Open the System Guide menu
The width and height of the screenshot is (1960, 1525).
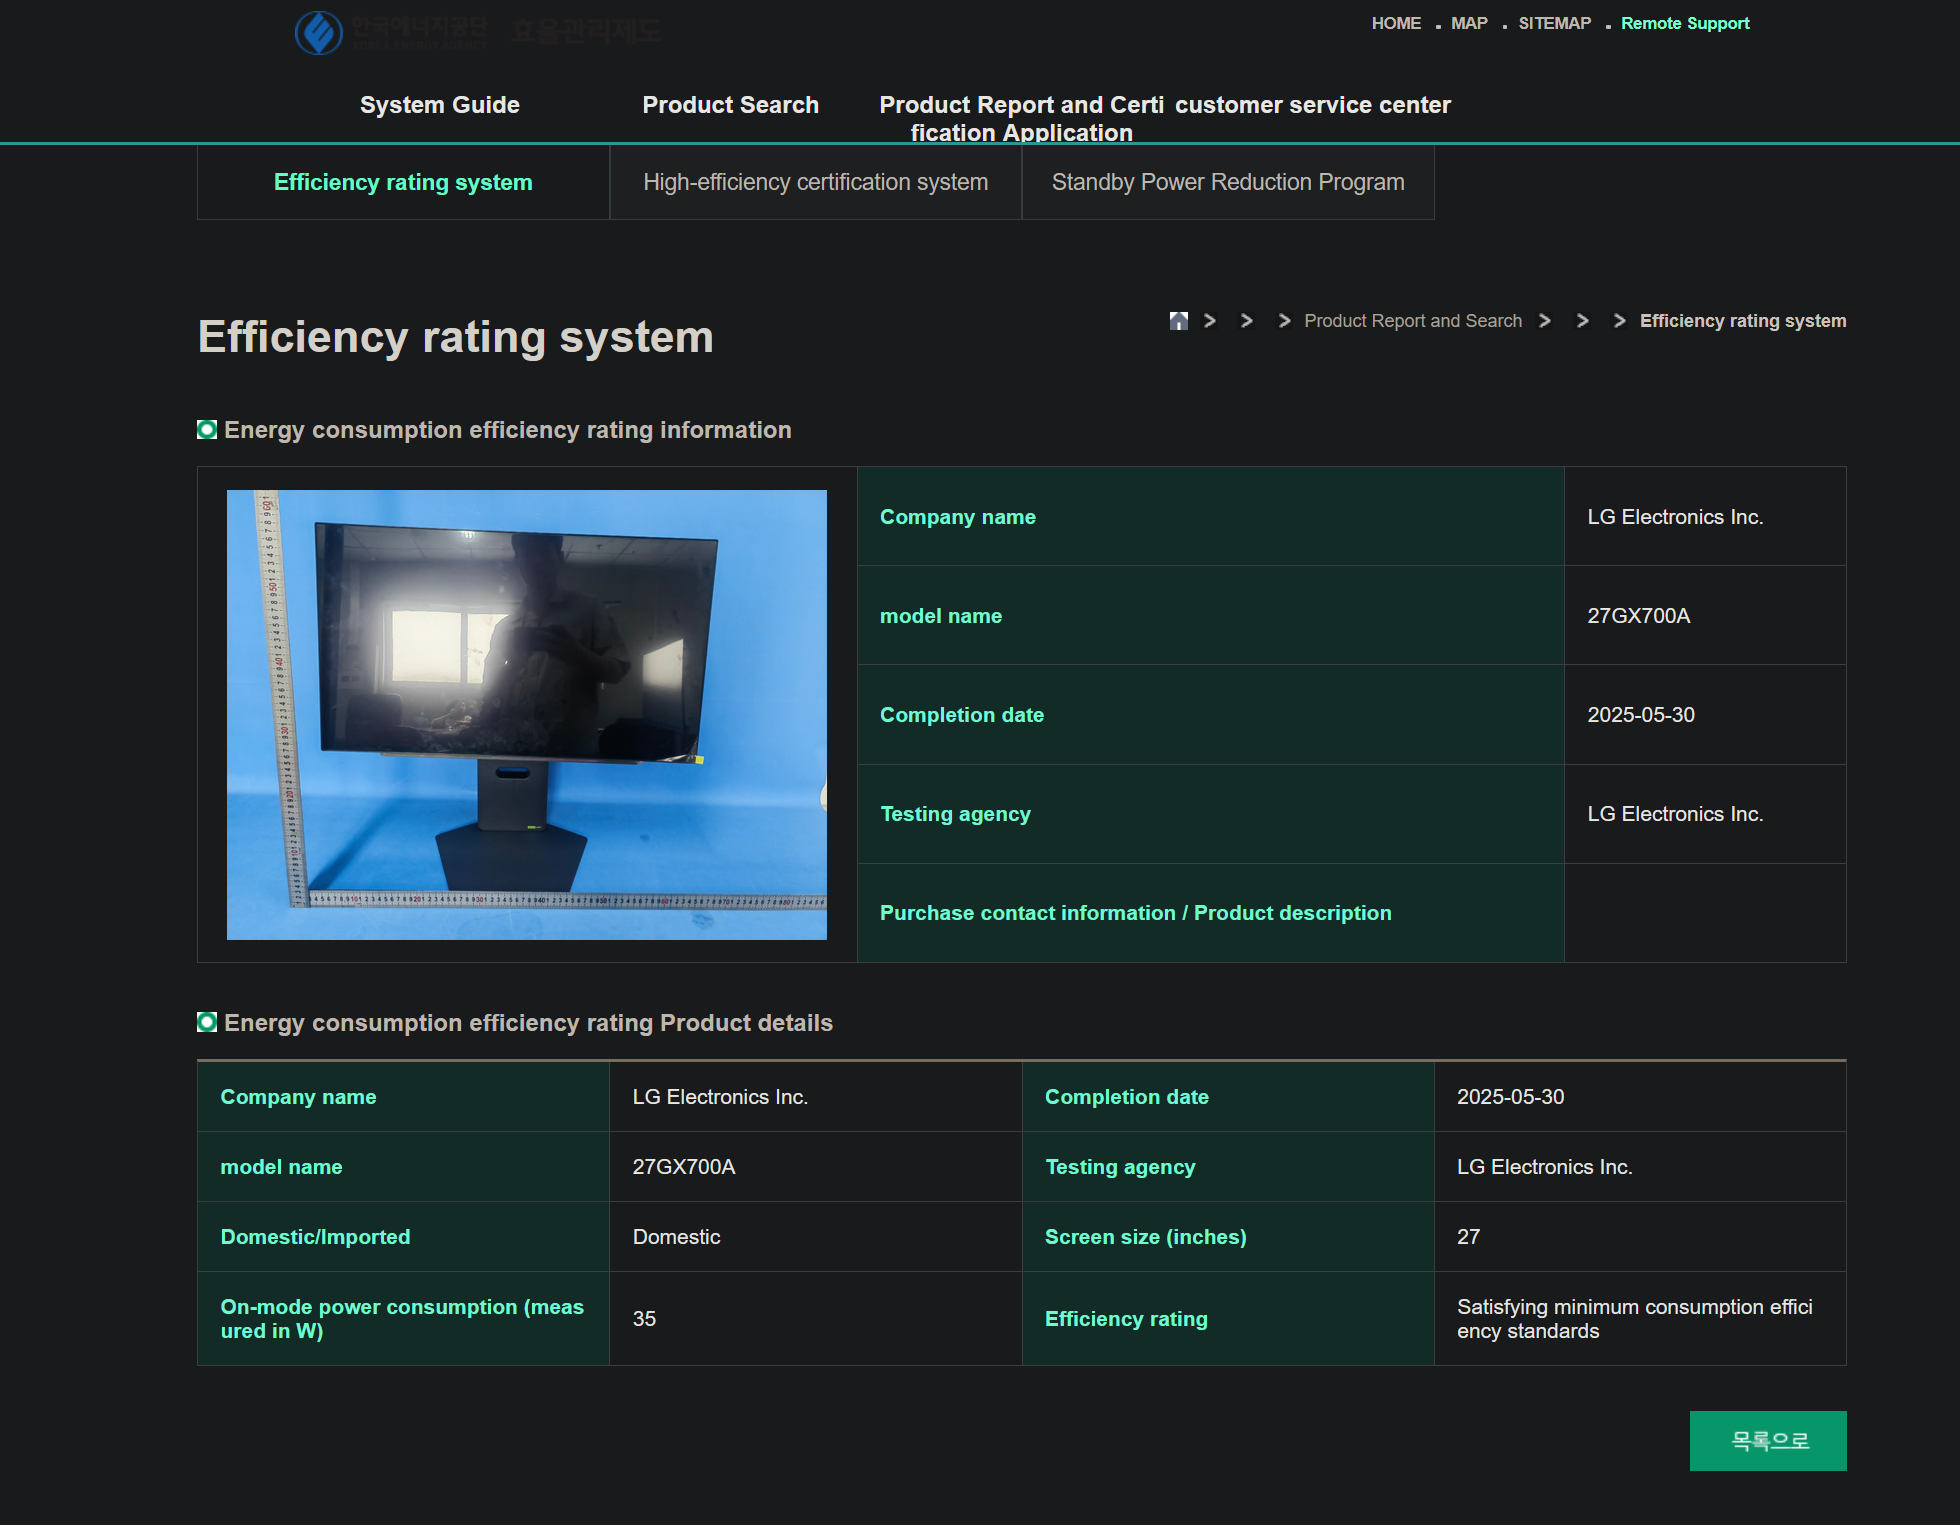pos(439,104)
